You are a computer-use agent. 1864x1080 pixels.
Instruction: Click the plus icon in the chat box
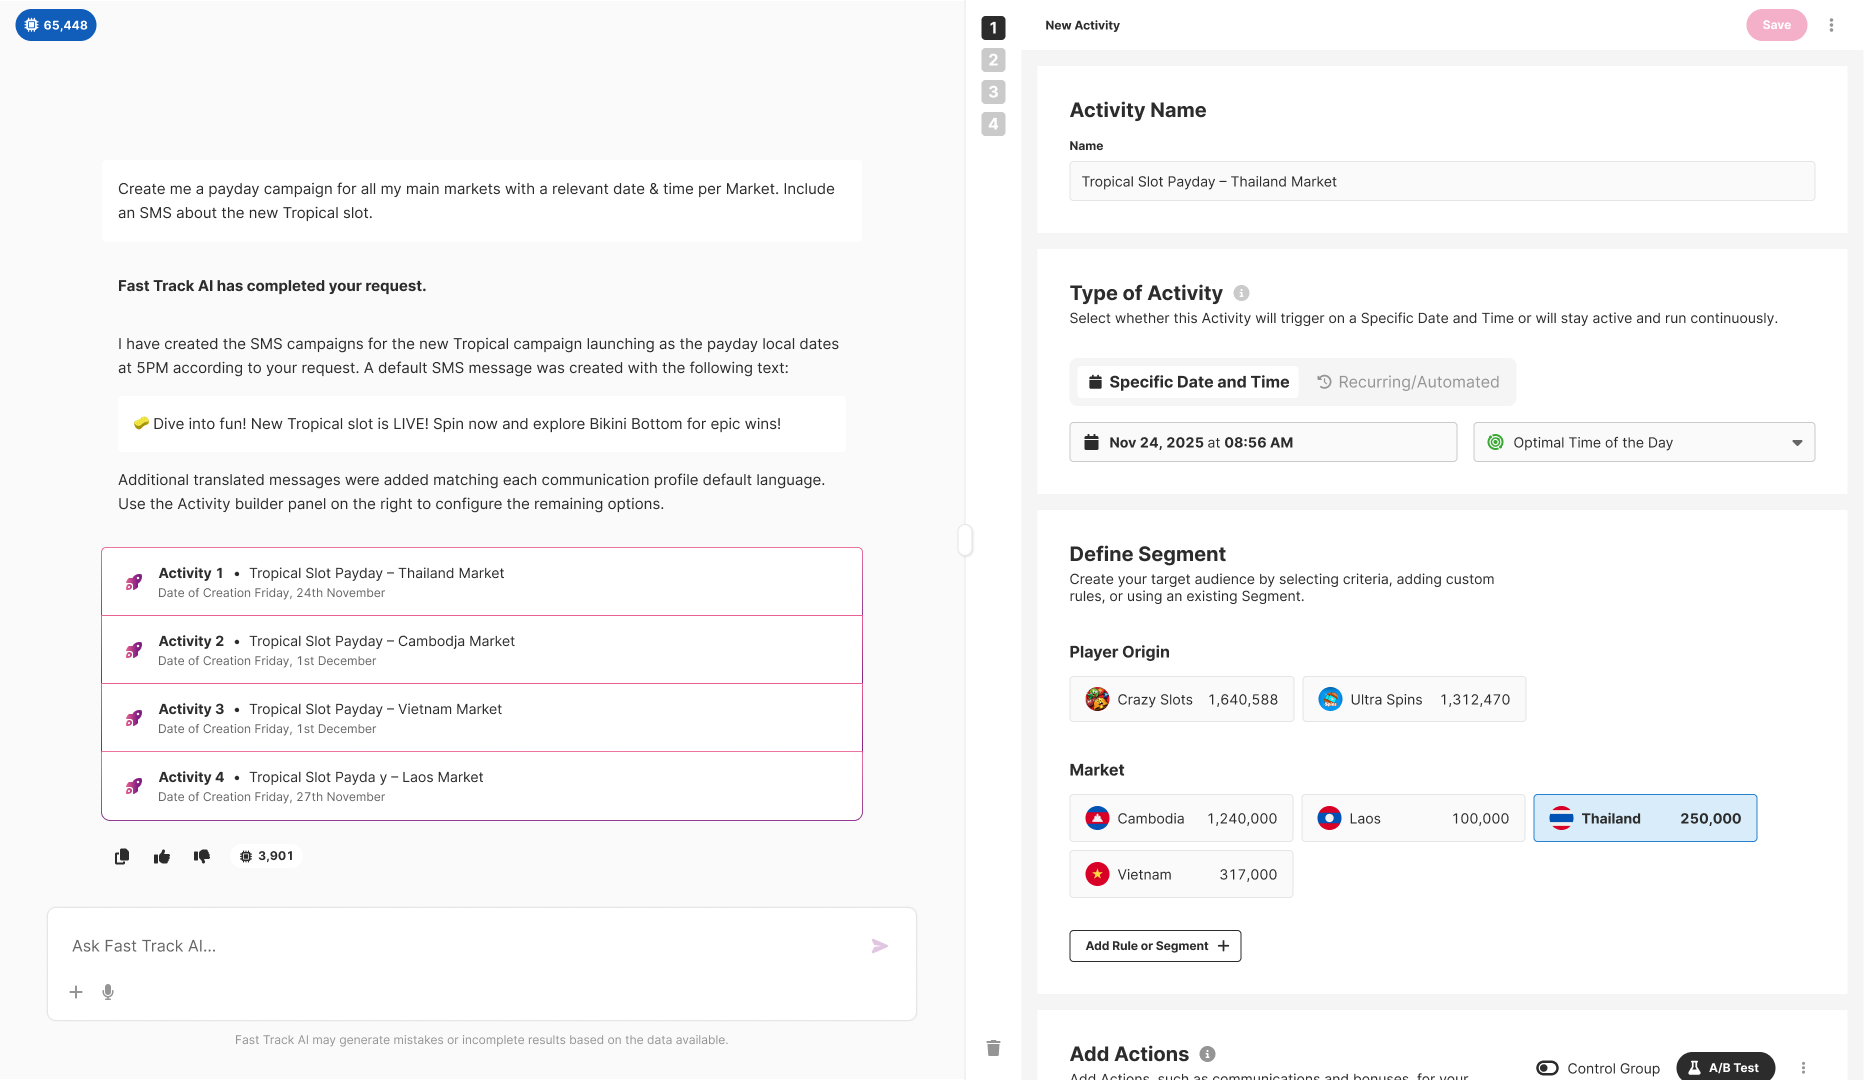[76, 992]
